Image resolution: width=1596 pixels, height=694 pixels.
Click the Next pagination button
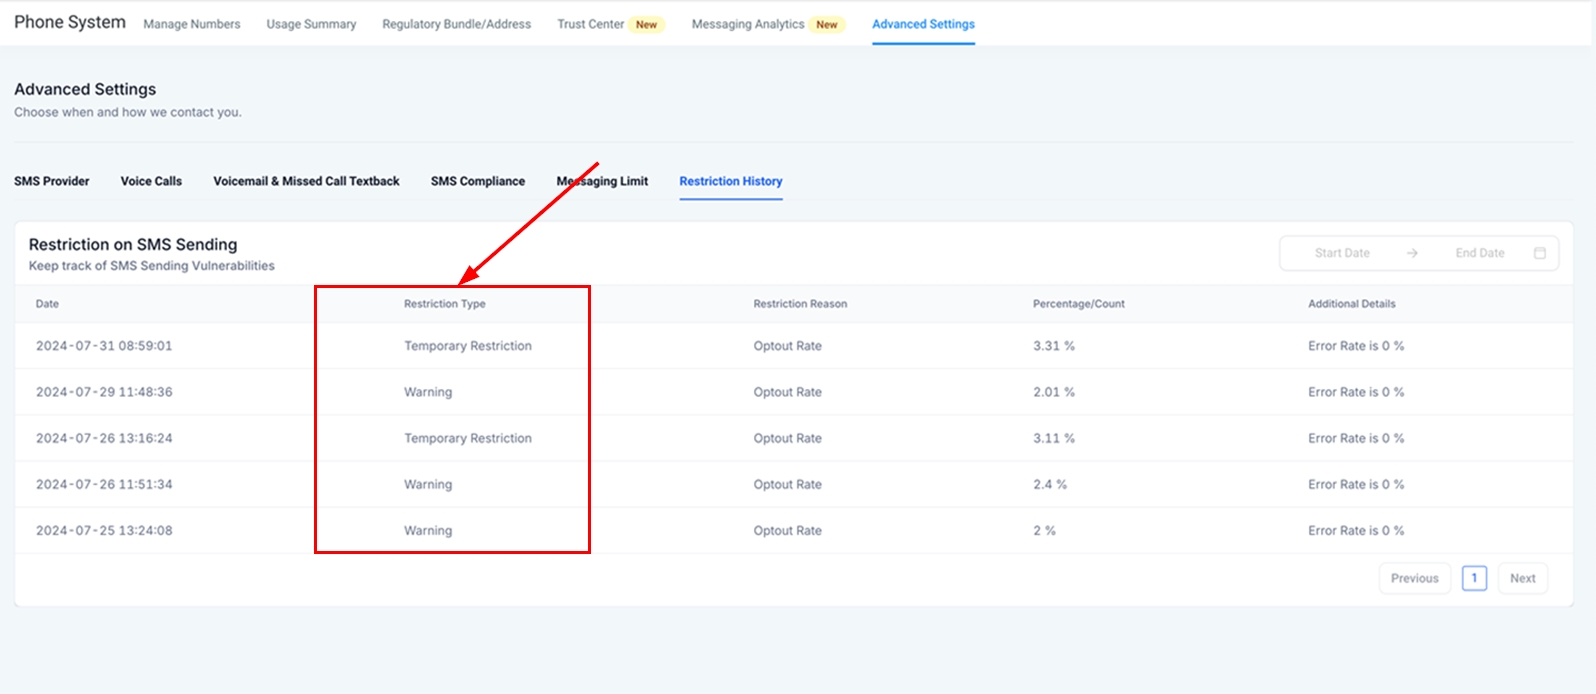[1522, 578]
